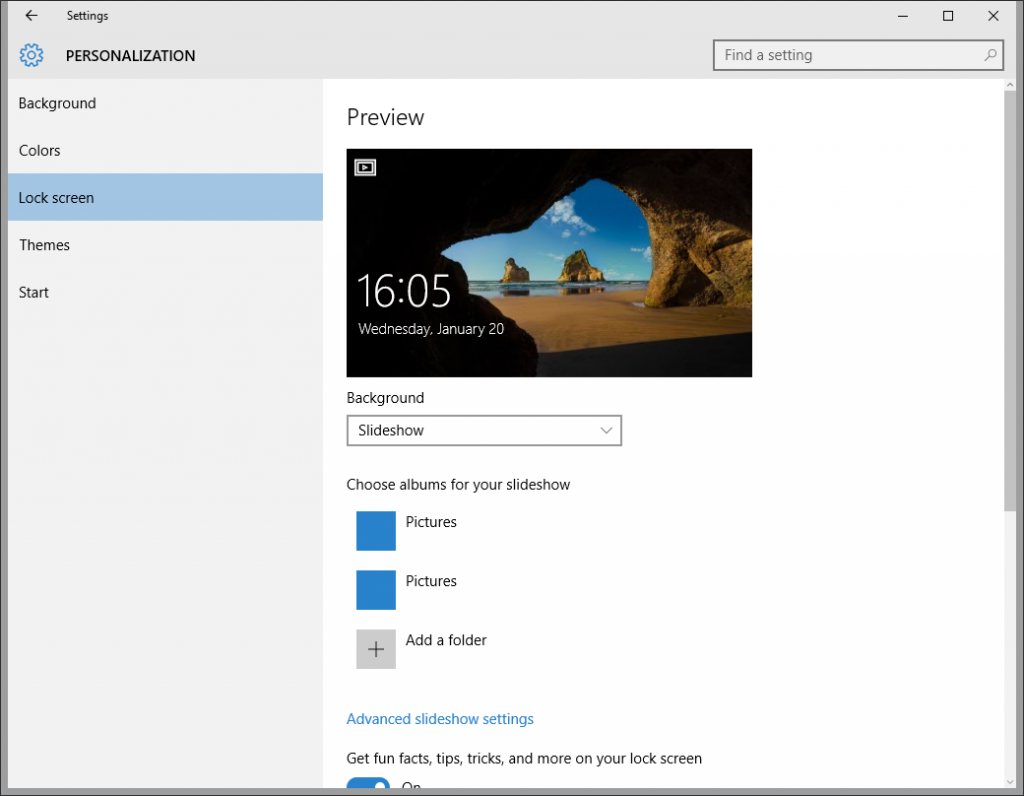The height and width of the screenshot is (796, 1024).
Task: Click the slideshow icon on preview image
Action: 365,168
